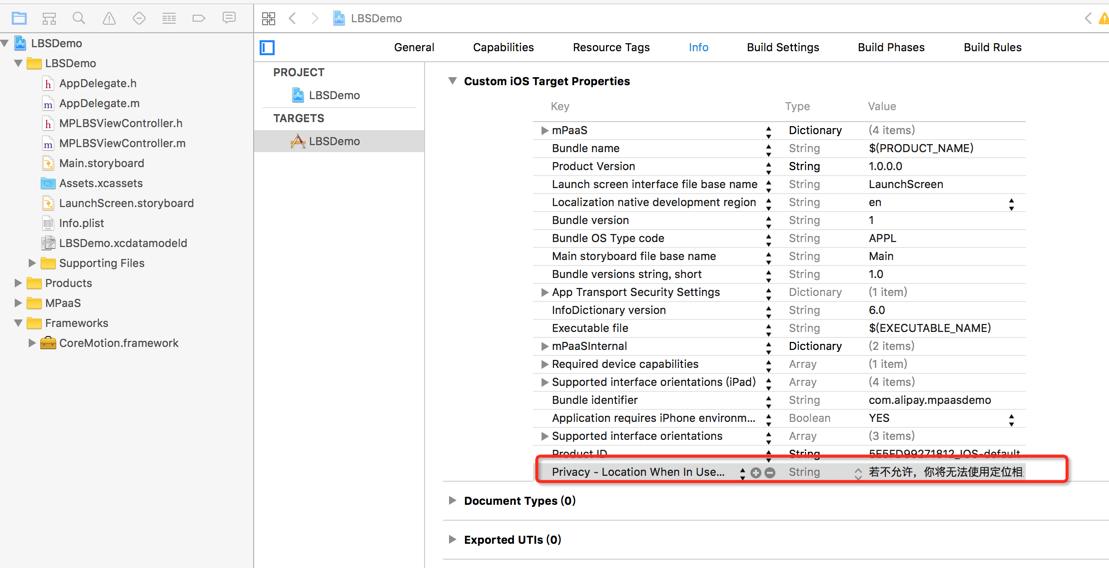Expand the Exported UTIs section
The image size is (1109, 568).
[453, 540]
